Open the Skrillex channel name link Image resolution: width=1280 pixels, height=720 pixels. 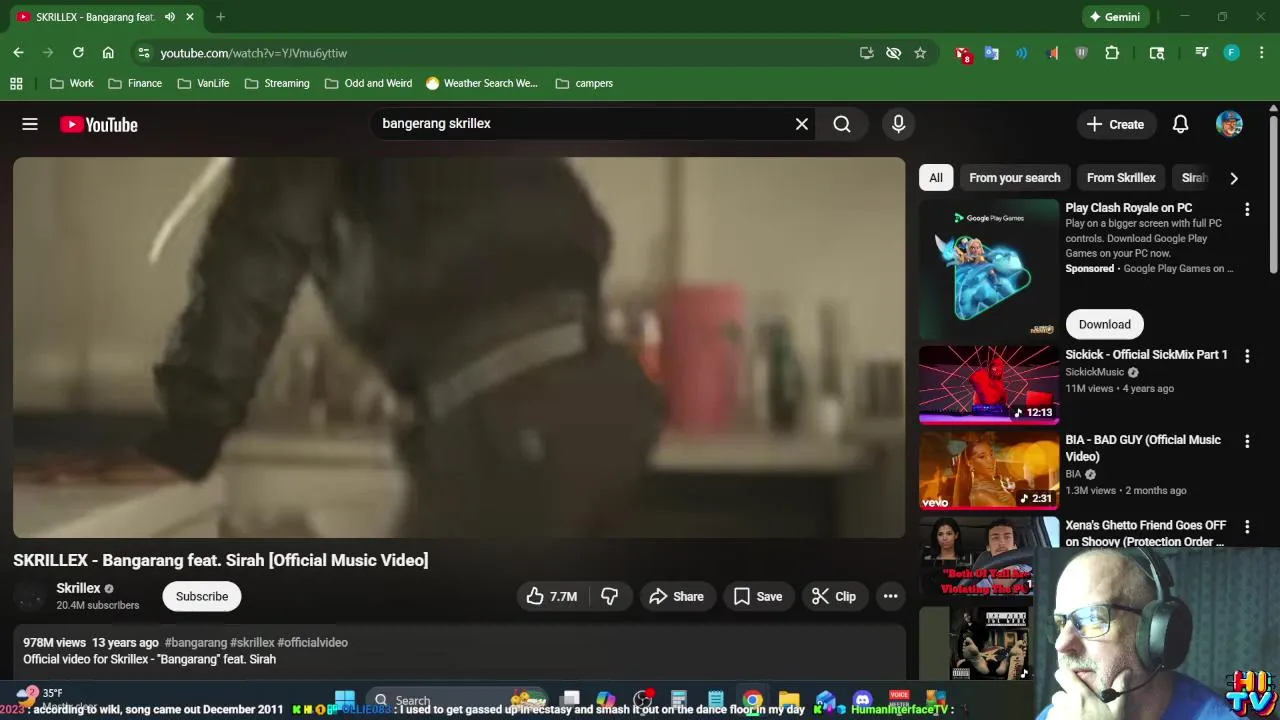[x=78, y=588]
